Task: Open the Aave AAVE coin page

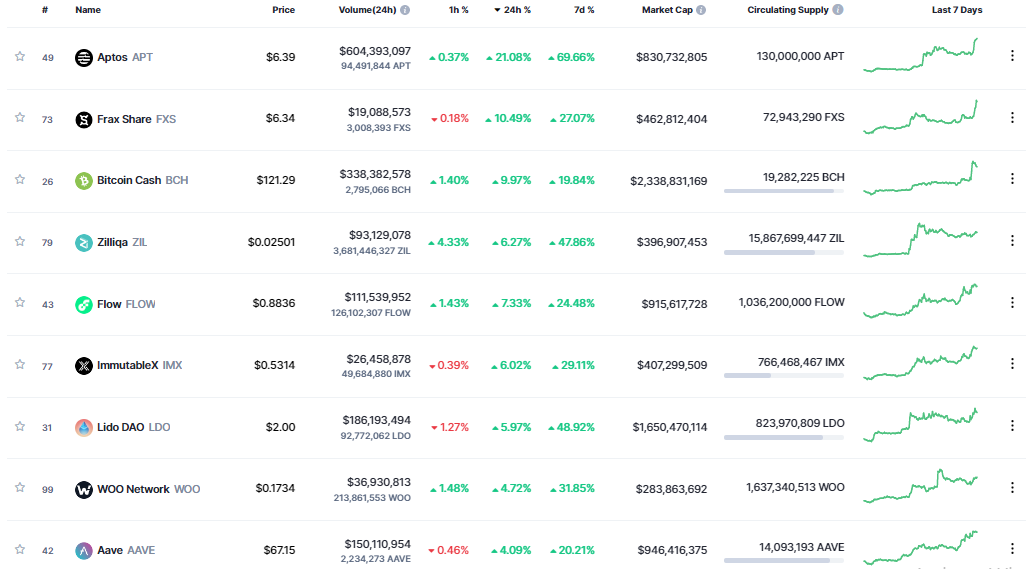Action: pyautogui.click(x=126, y=550)
